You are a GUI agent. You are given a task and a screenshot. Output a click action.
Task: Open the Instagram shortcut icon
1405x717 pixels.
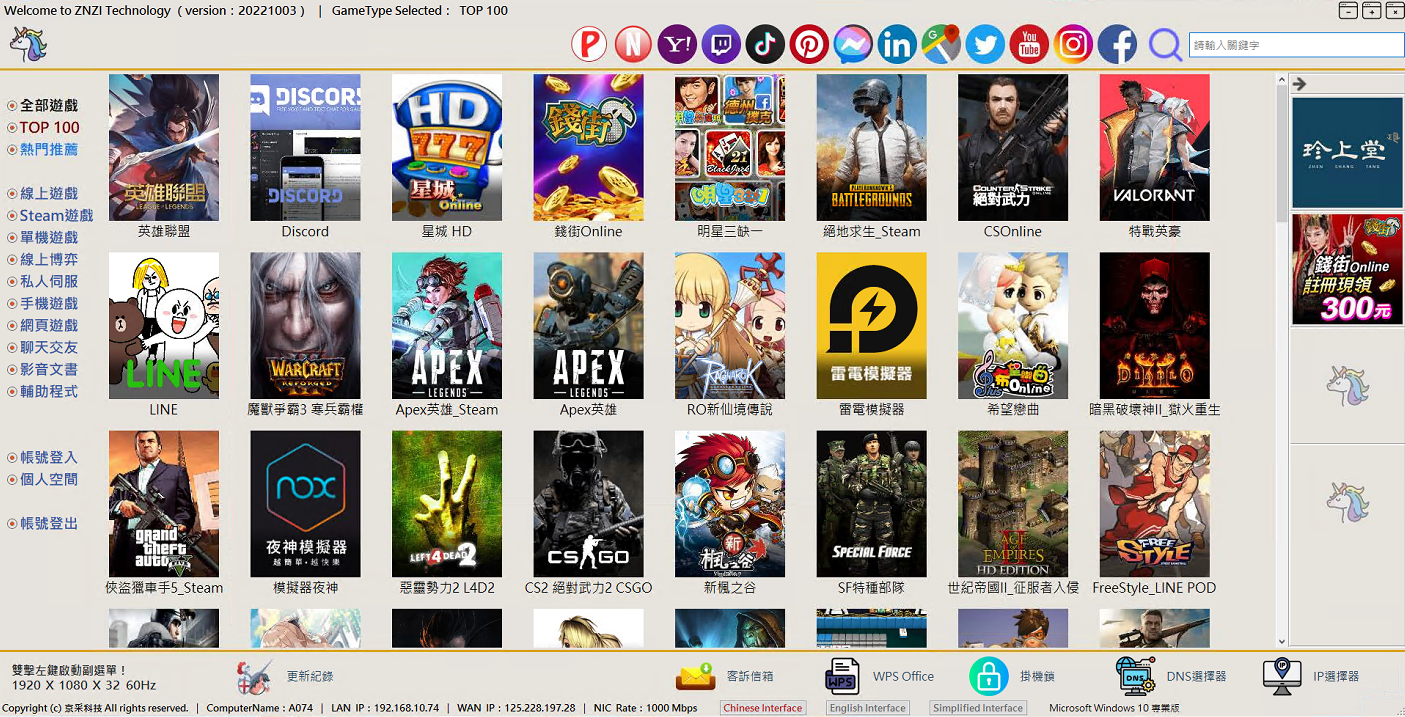click(x=1073, y=44)
